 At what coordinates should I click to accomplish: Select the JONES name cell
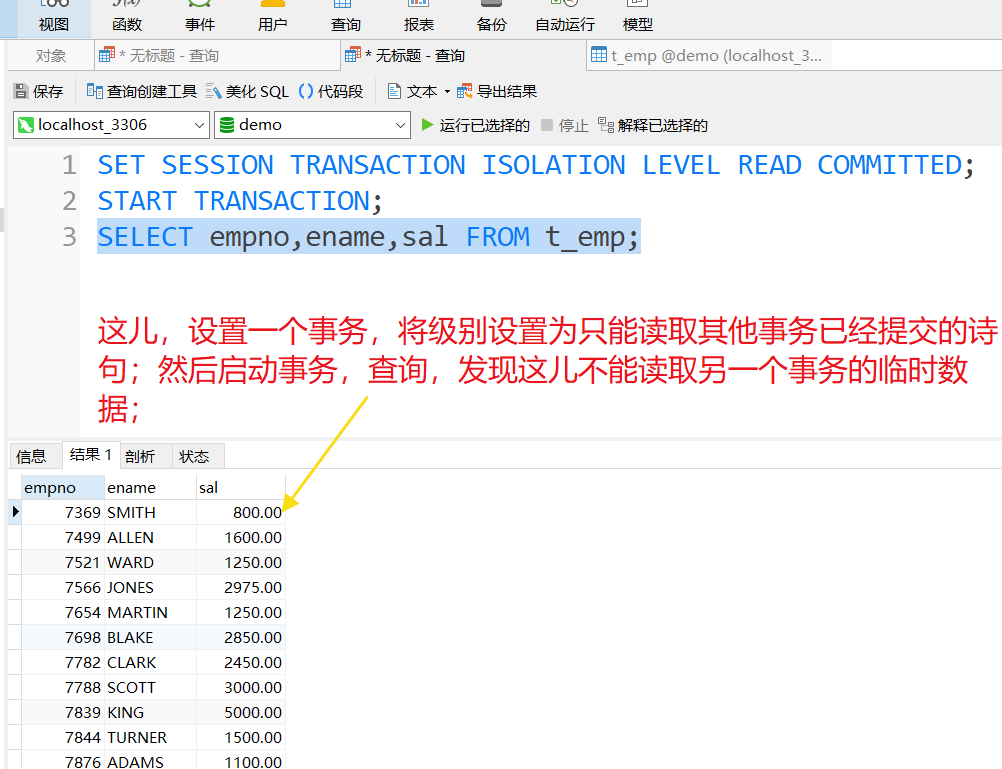click(x=150, y=587)
